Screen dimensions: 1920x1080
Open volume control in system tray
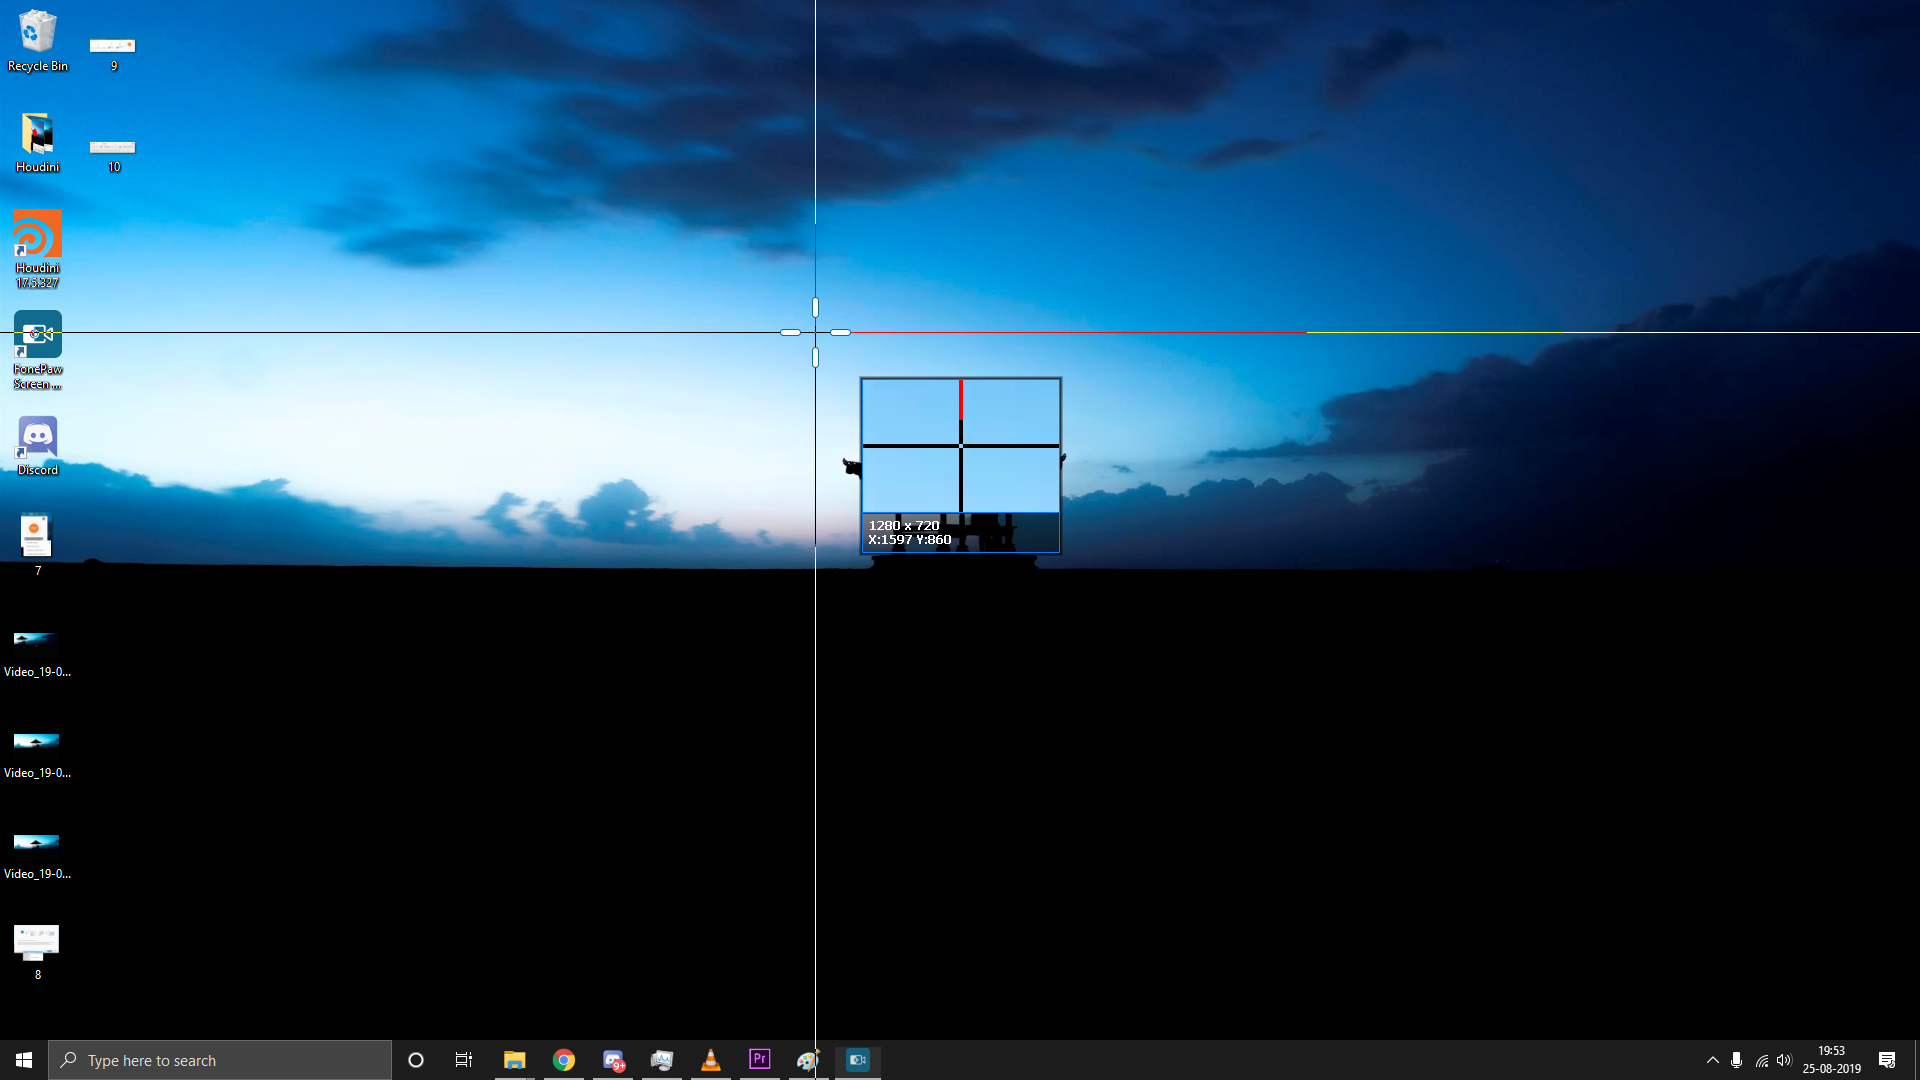pyautogui.click(x=1785, y=1060)
